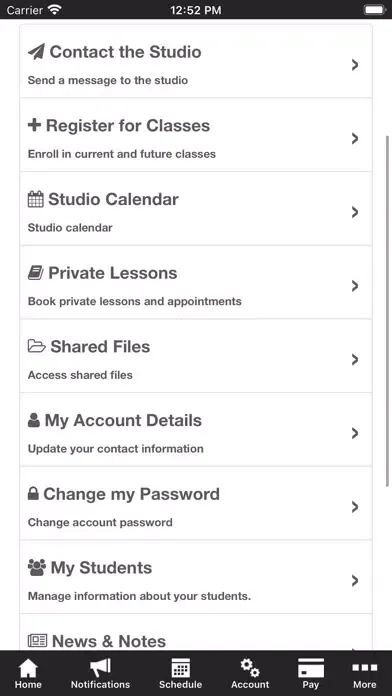The height and width of the screenshot is (696, 392).
Task: Open My Students using its right chevron
Action: pos(355,581)
